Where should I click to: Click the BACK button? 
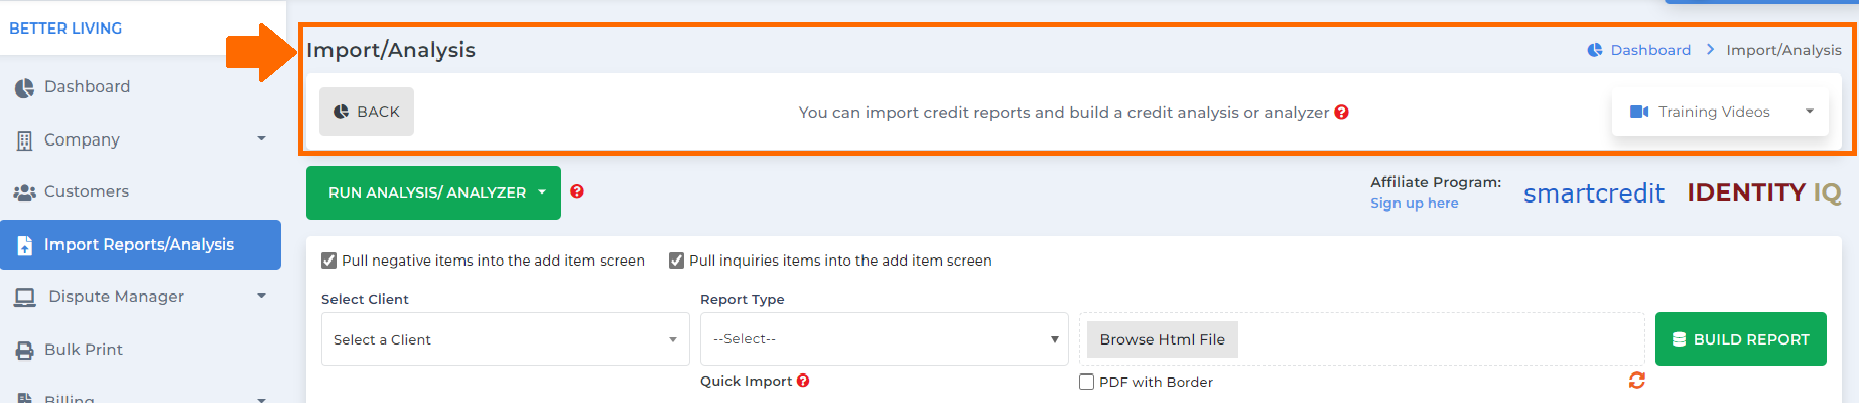(366, 112)
